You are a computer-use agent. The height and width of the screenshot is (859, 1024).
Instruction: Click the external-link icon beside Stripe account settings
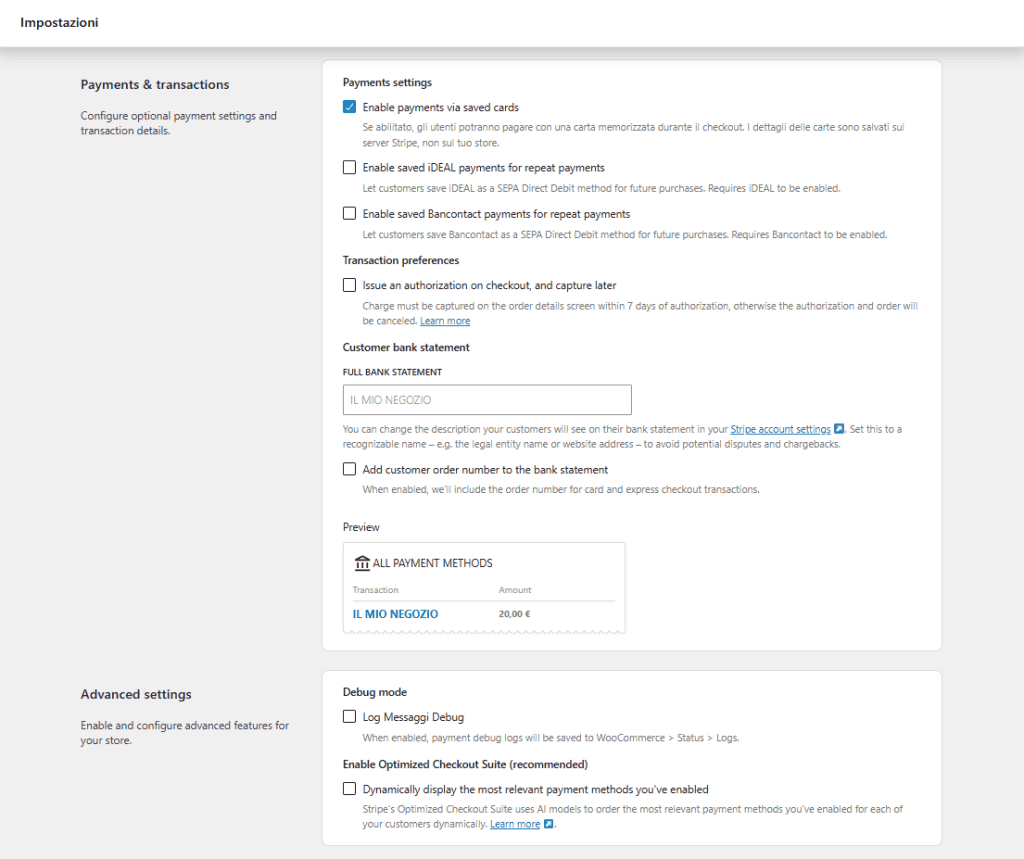pyautogui.click(x=839, y=429)
